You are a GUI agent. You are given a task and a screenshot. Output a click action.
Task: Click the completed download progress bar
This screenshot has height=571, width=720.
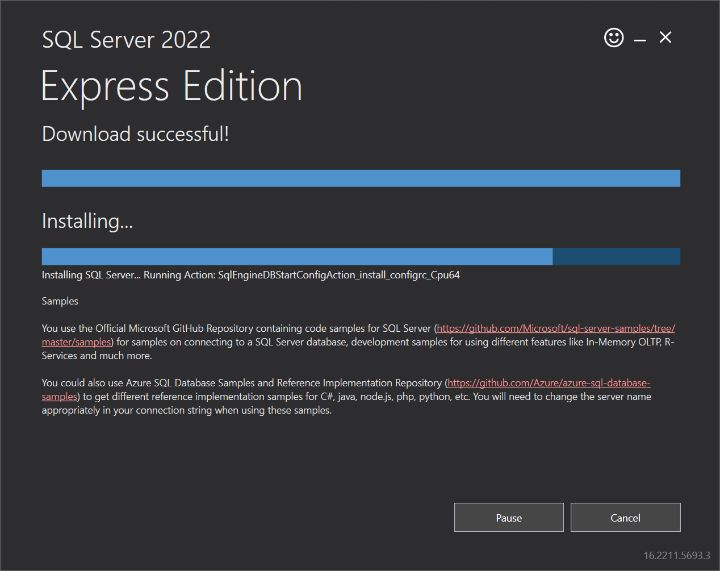coord(361,179)
